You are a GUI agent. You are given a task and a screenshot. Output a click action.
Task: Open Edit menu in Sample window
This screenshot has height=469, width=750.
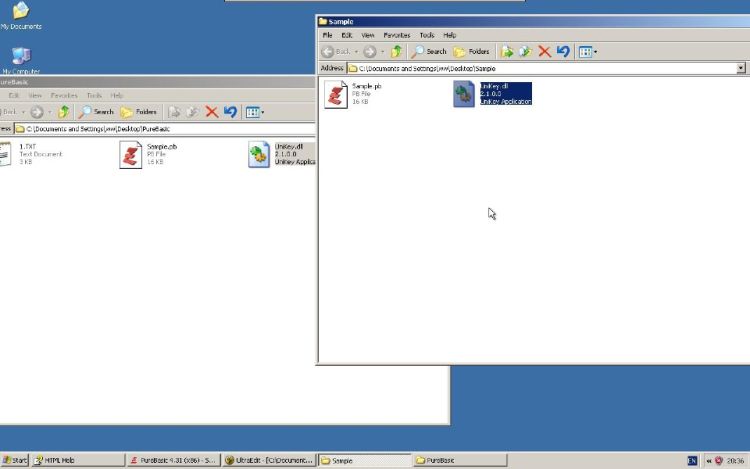point(347,35)
